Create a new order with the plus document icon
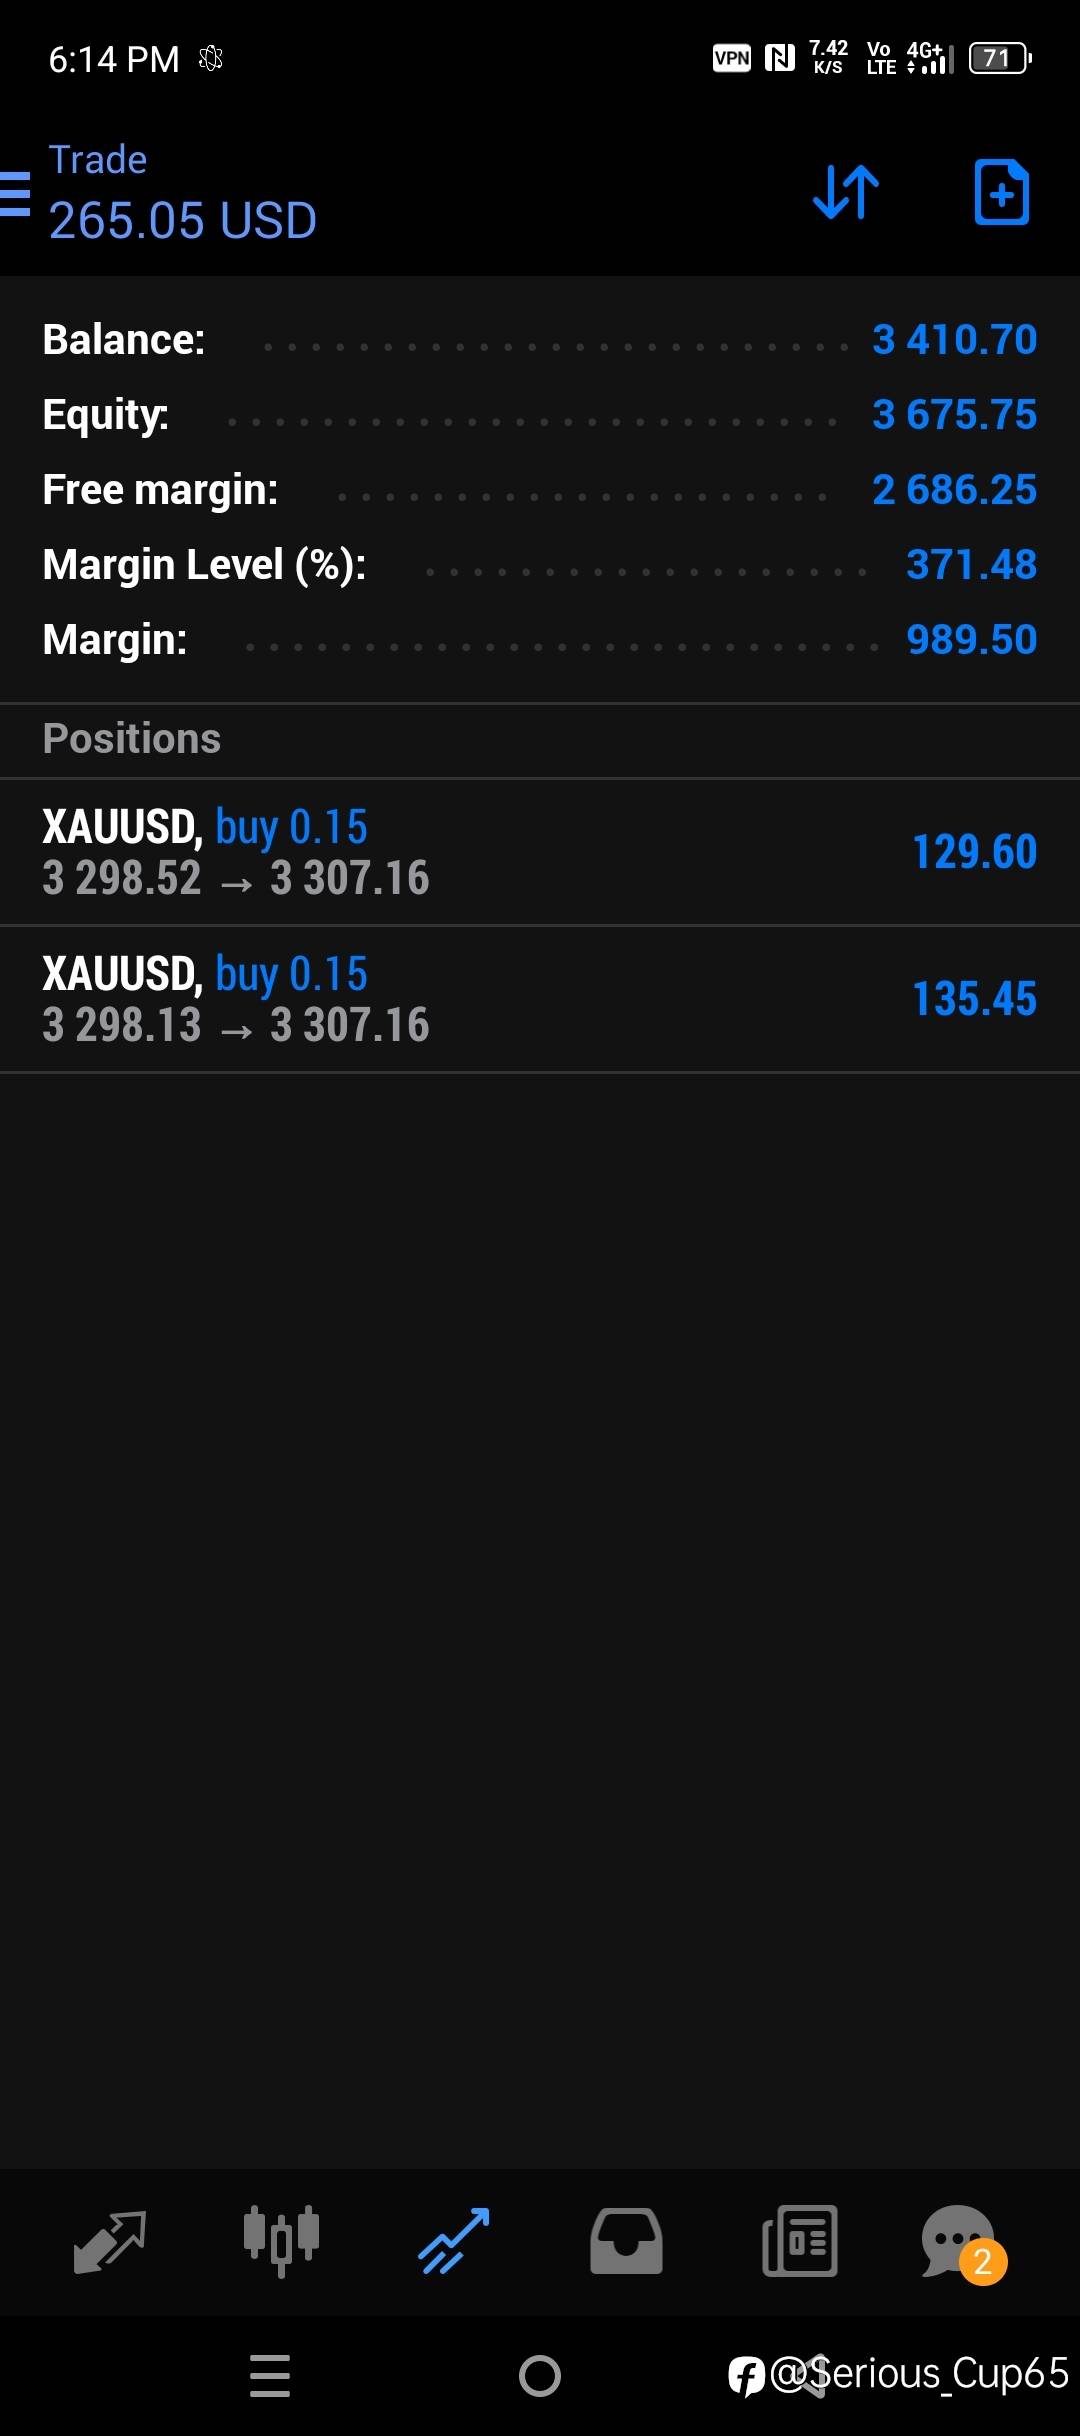The image size is (1080, 2436). coord(1002,192)
